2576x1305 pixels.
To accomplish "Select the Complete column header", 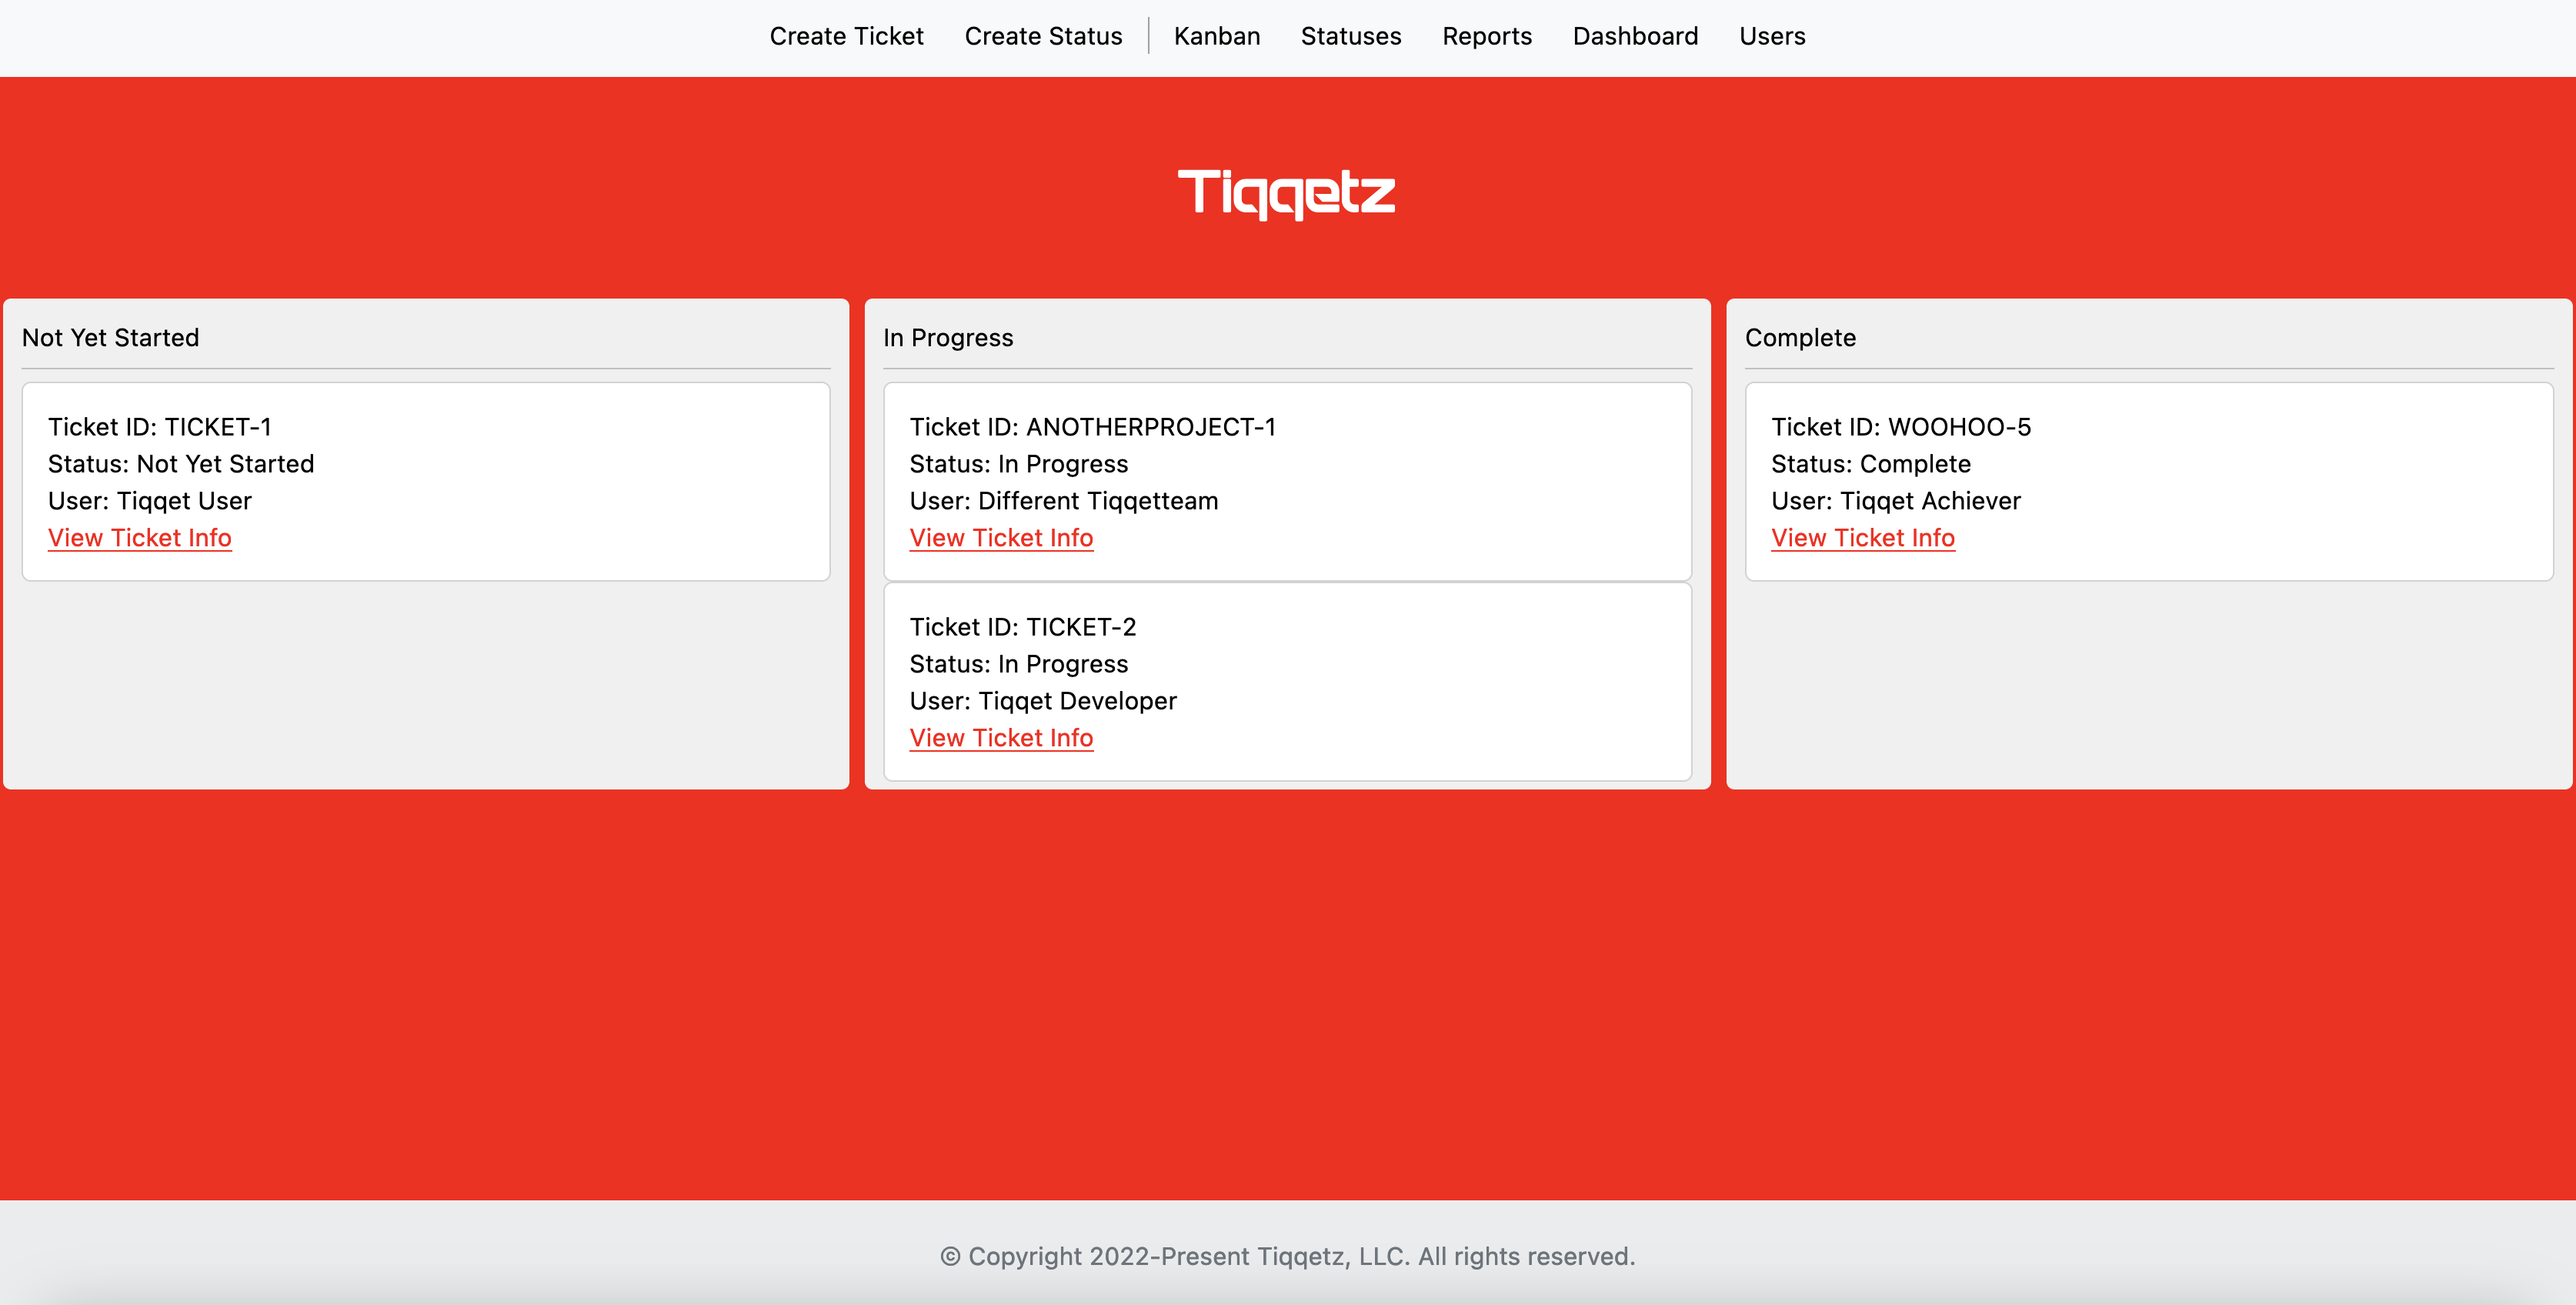I will [x=1800, y=338].
